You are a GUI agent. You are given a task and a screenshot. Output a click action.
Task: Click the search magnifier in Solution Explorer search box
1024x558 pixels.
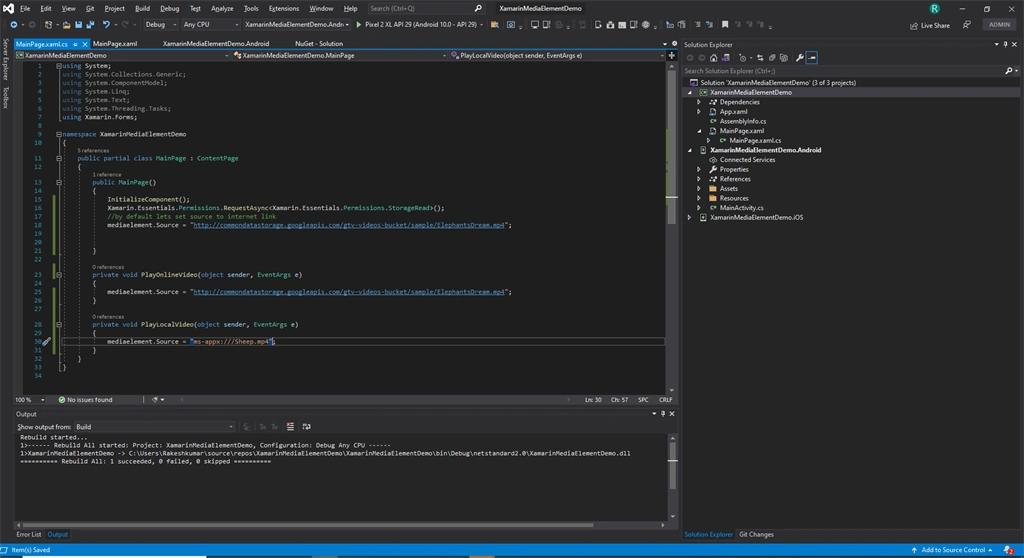(x=1008, y=71)
